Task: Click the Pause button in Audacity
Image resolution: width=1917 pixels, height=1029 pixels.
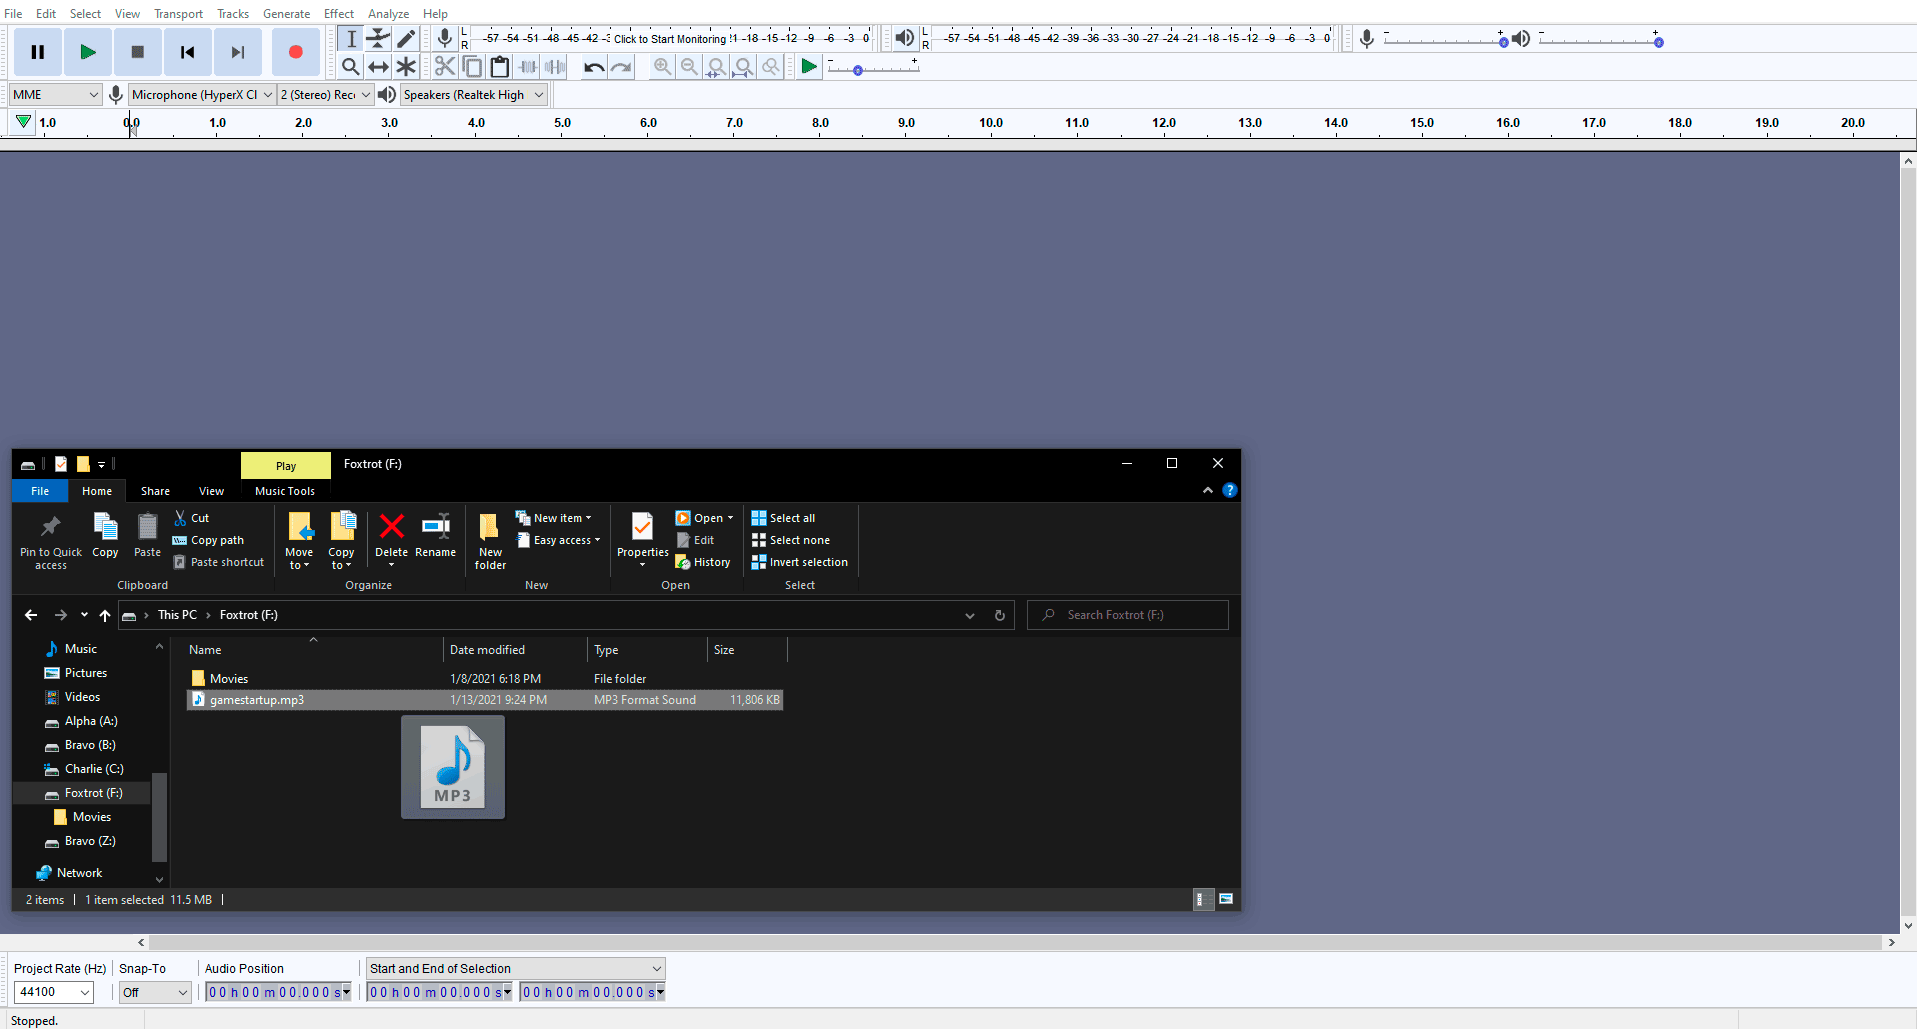Action: tap(38, 52)
